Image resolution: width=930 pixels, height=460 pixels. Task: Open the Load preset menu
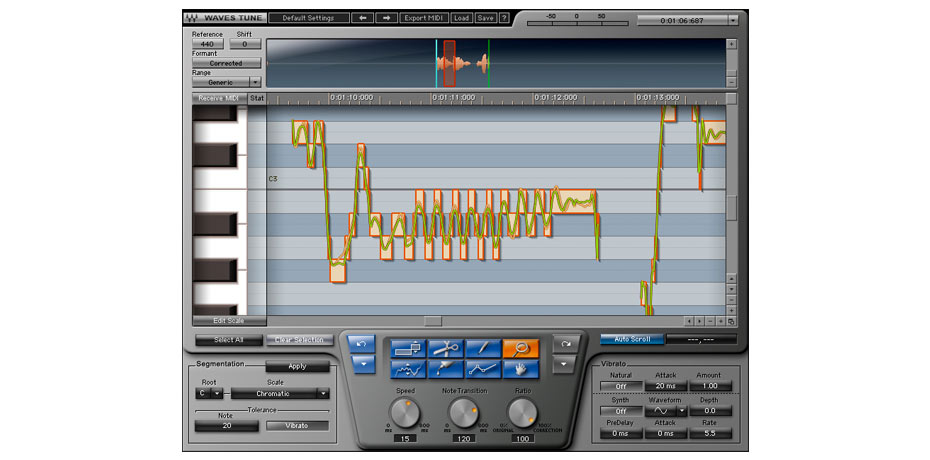click(x=461, y=18)
